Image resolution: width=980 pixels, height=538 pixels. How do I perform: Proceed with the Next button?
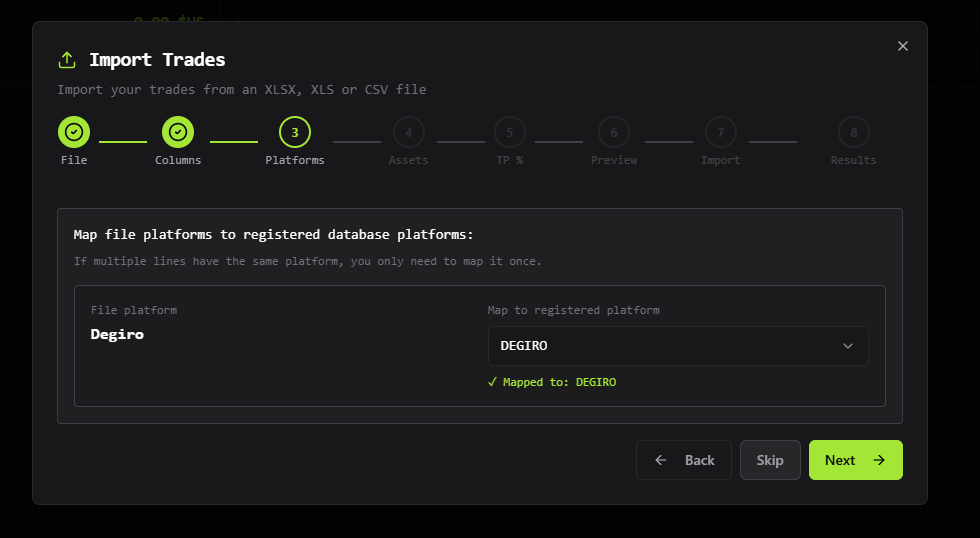click(x=856, y=460)
